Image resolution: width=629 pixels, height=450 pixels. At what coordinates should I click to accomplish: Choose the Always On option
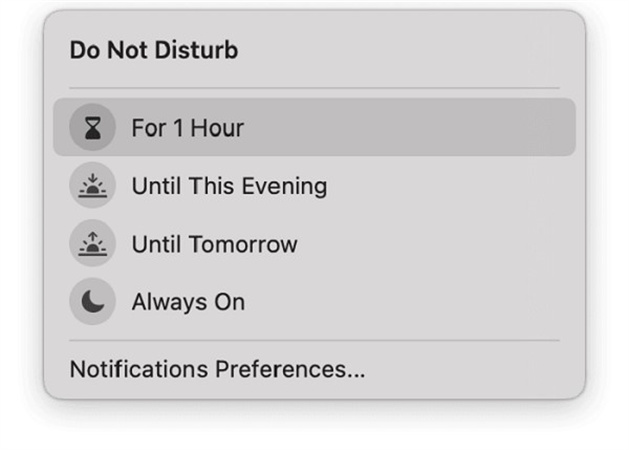point(188,302)
